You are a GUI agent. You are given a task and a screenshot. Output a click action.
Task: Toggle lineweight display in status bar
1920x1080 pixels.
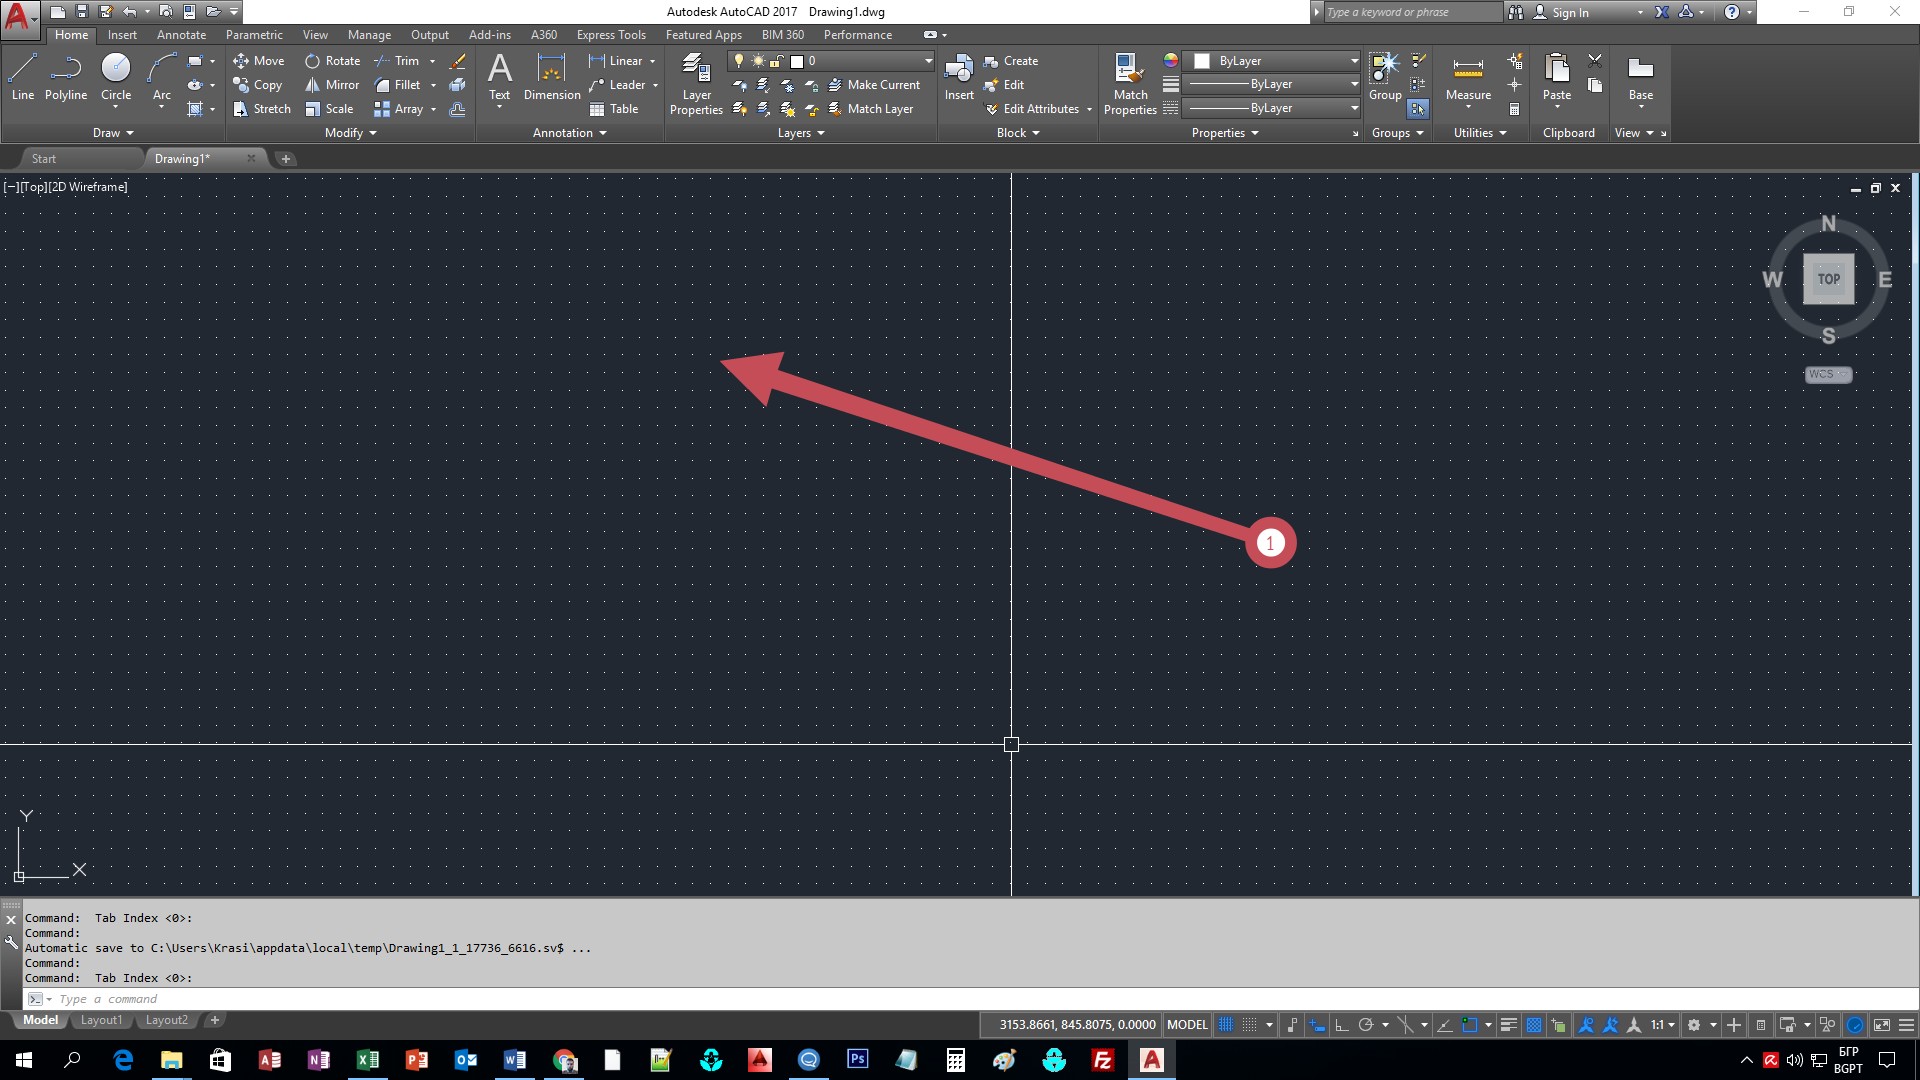pyautogui.click(x=1509, y=1025)
